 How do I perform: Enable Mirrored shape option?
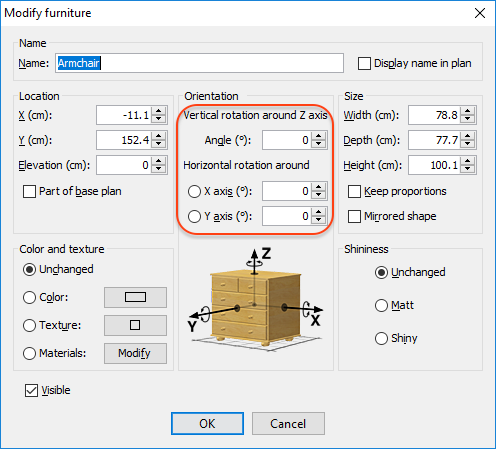pyautogui.click(x=354, y=216)
